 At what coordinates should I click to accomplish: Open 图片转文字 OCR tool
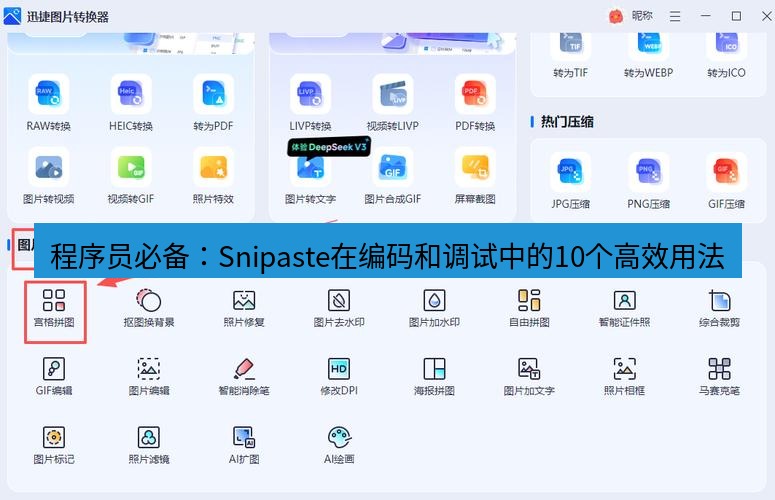pyautogui.click(x=310, y=180)
